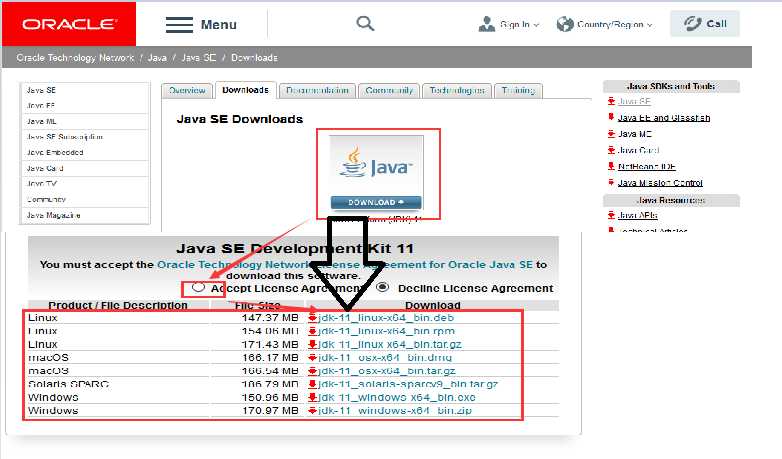Switch to the Technologies tab
Image resolution: width=782 pixels, height=459 pixels.
click(457, 90)
